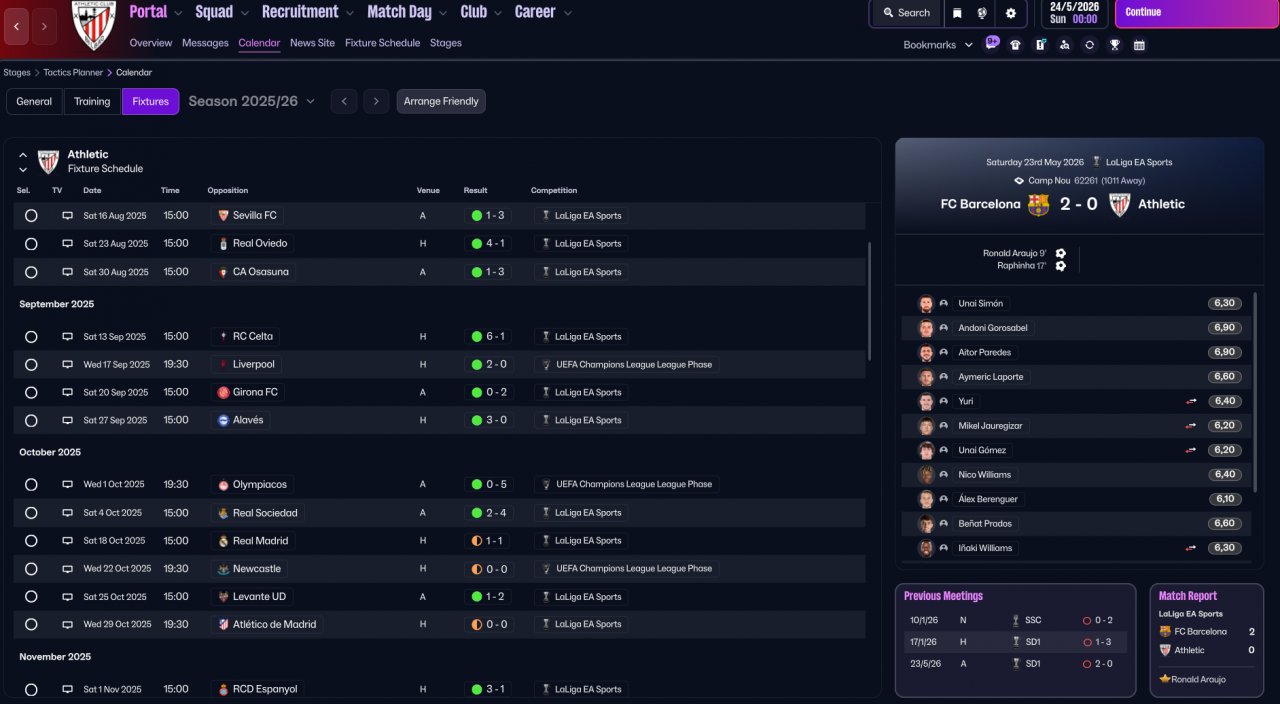Open the shirt shortcut icon
The width and height of the screenshot is (1280, 704).
coord(1016,45)
